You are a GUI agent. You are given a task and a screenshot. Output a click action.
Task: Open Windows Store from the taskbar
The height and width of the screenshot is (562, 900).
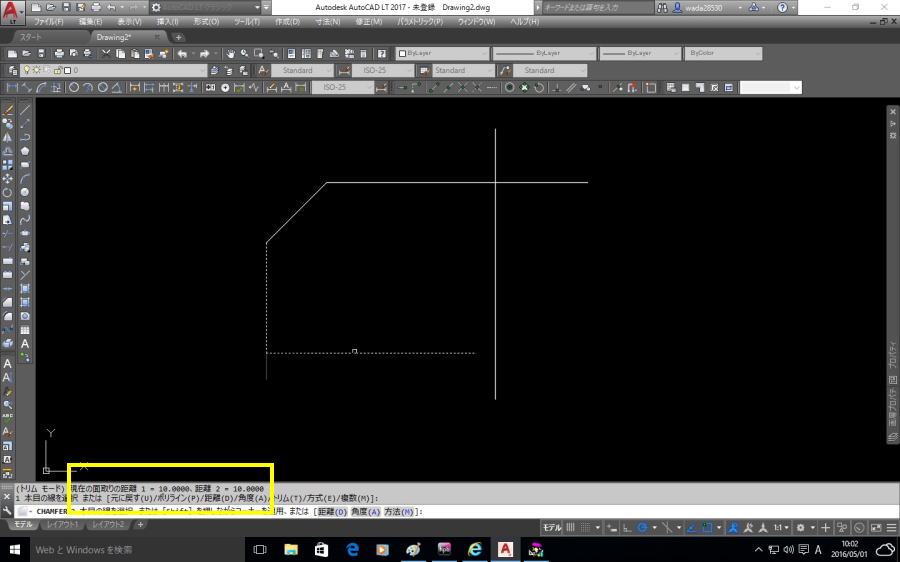(x=321, y=549)
